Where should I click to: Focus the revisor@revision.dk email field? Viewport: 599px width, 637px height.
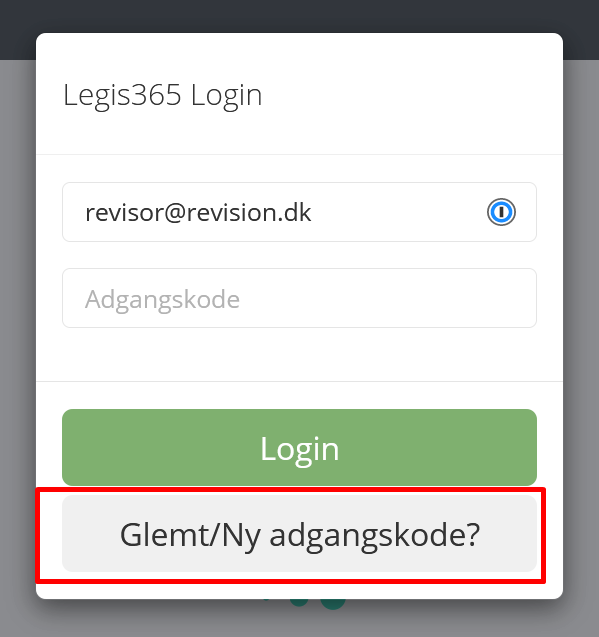[300, 212]
